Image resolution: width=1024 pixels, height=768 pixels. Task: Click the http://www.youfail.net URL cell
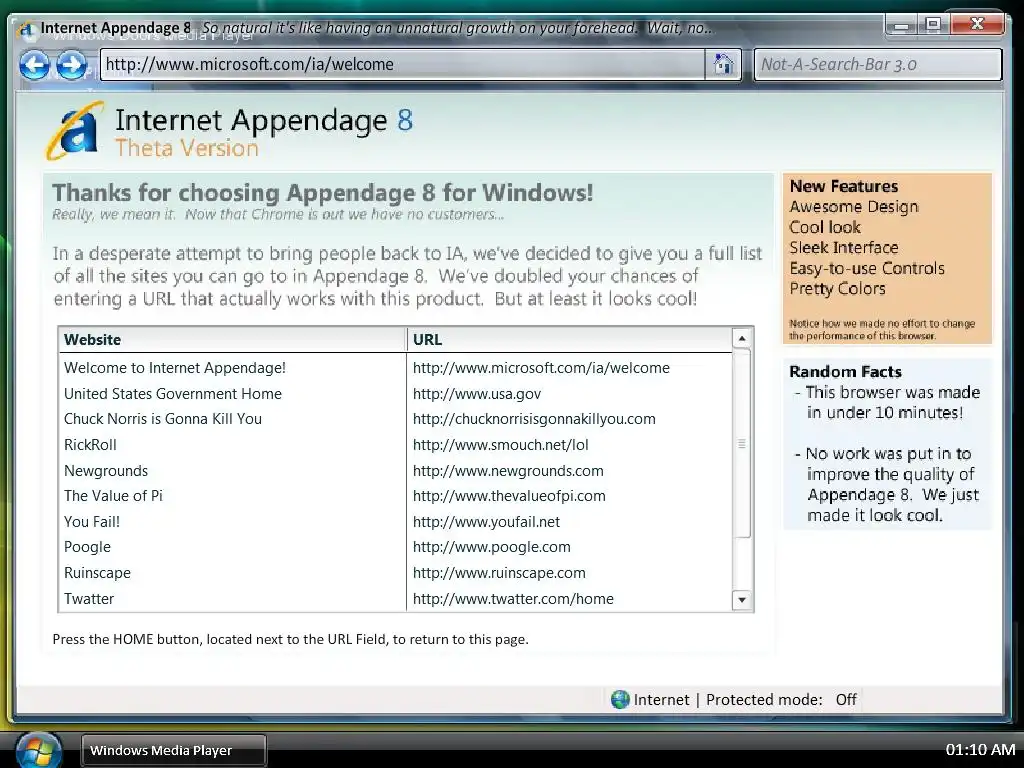[x=487, y=522]
